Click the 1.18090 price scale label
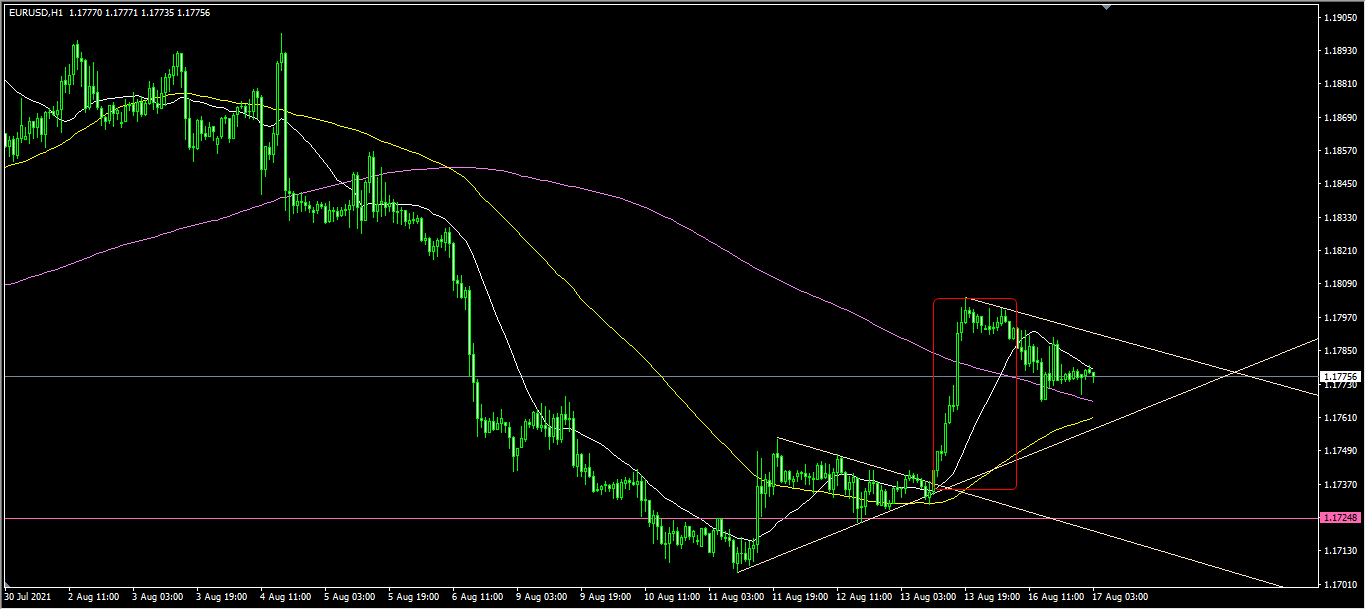Screen dimensions: 1366x610 point(1340,284)
